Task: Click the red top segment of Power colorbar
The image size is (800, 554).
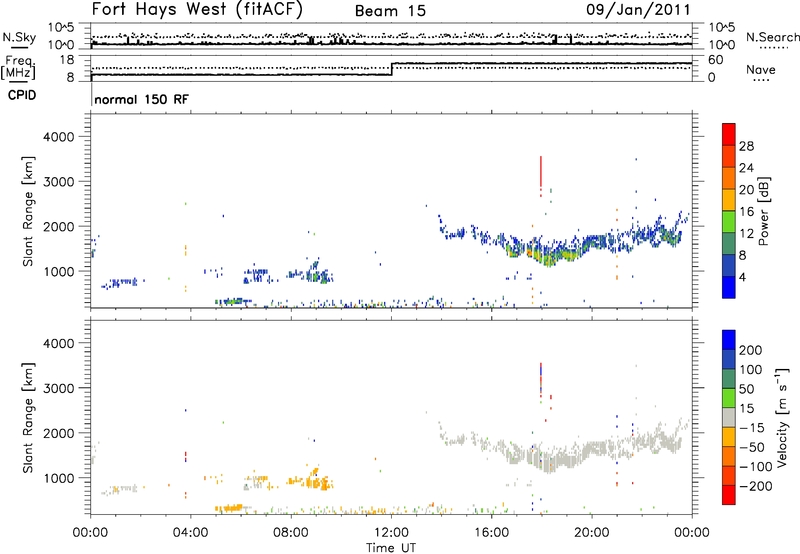Action: [x=729, y=134]
